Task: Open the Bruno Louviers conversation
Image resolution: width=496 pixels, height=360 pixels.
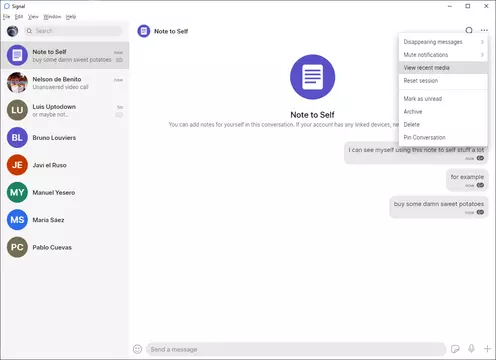Action: click(65, 137)
